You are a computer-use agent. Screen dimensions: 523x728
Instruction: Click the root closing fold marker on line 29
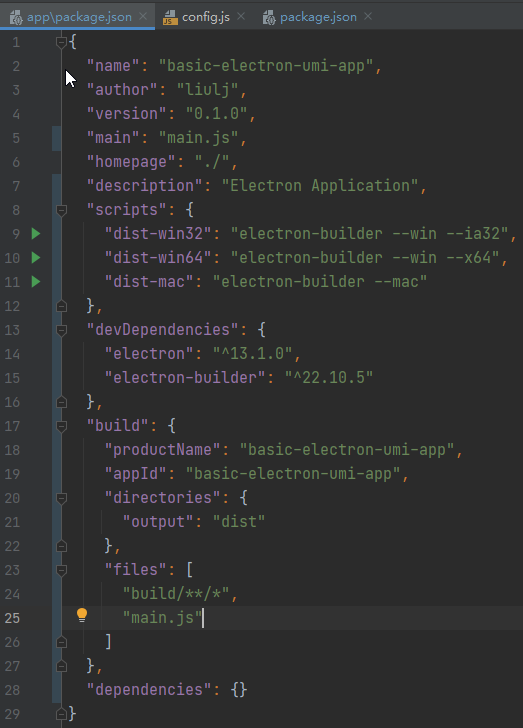click(x=61, y=714)
